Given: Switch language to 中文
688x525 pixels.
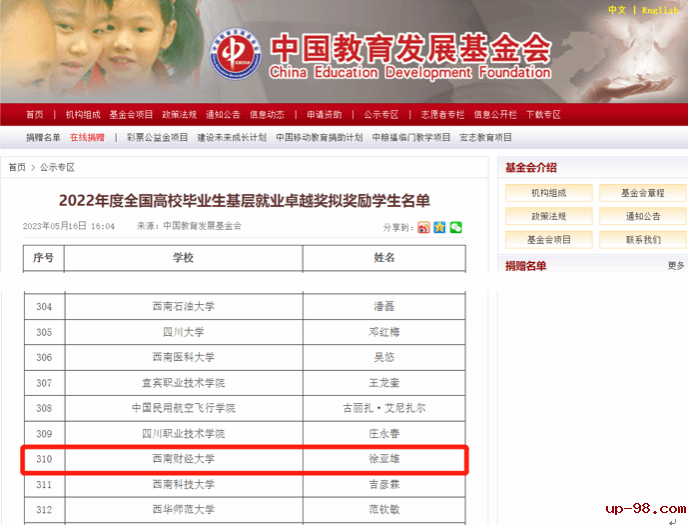Looking at the screenshot, I should coord(617,10).
